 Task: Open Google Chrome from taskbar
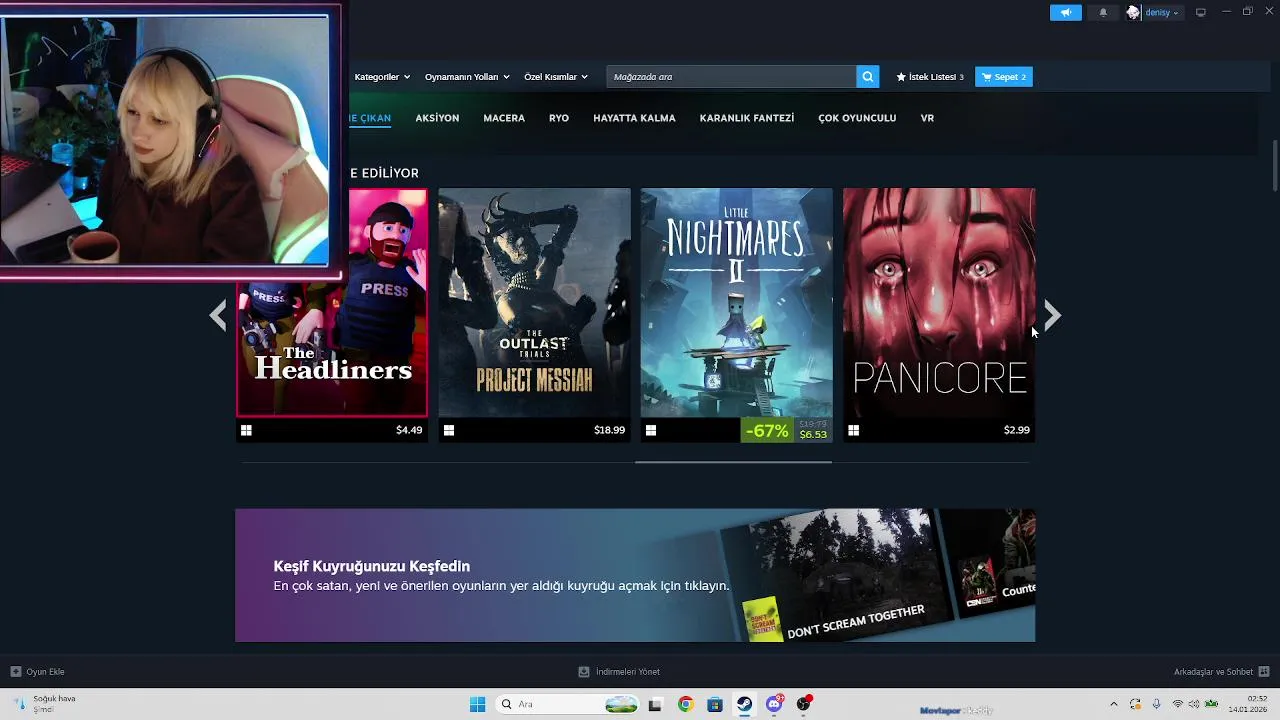click(685, 704)
